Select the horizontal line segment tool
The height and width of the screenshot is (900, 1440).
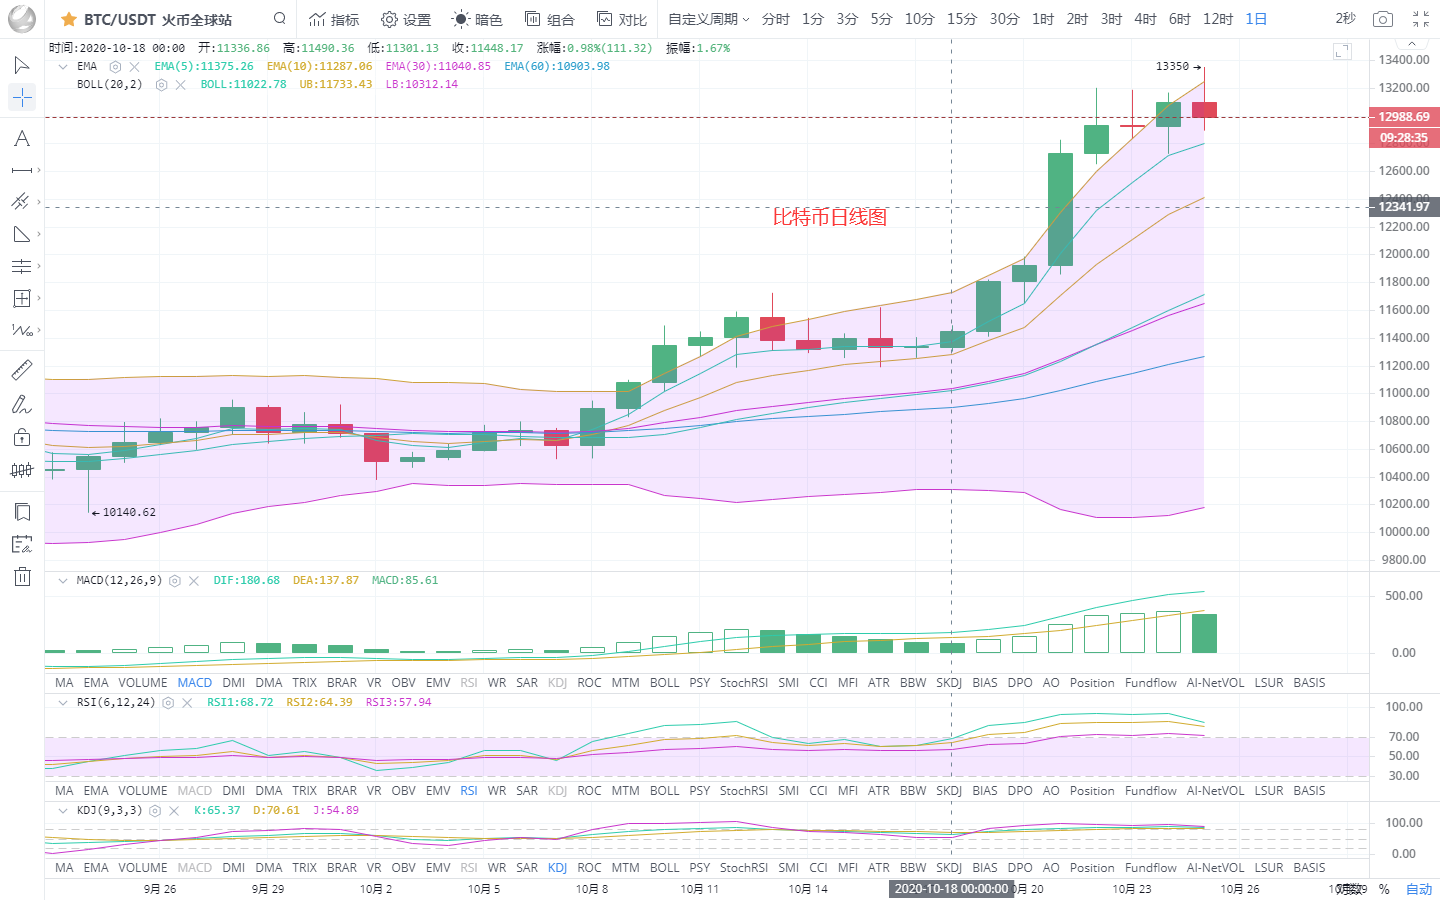click(21, 170)
